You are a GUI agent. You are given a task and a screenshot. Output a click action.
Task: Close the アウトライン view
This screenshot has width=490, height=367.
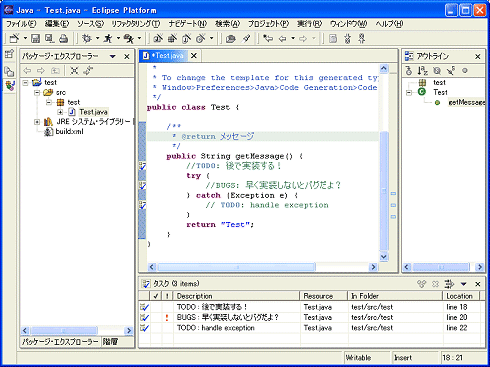478,57
